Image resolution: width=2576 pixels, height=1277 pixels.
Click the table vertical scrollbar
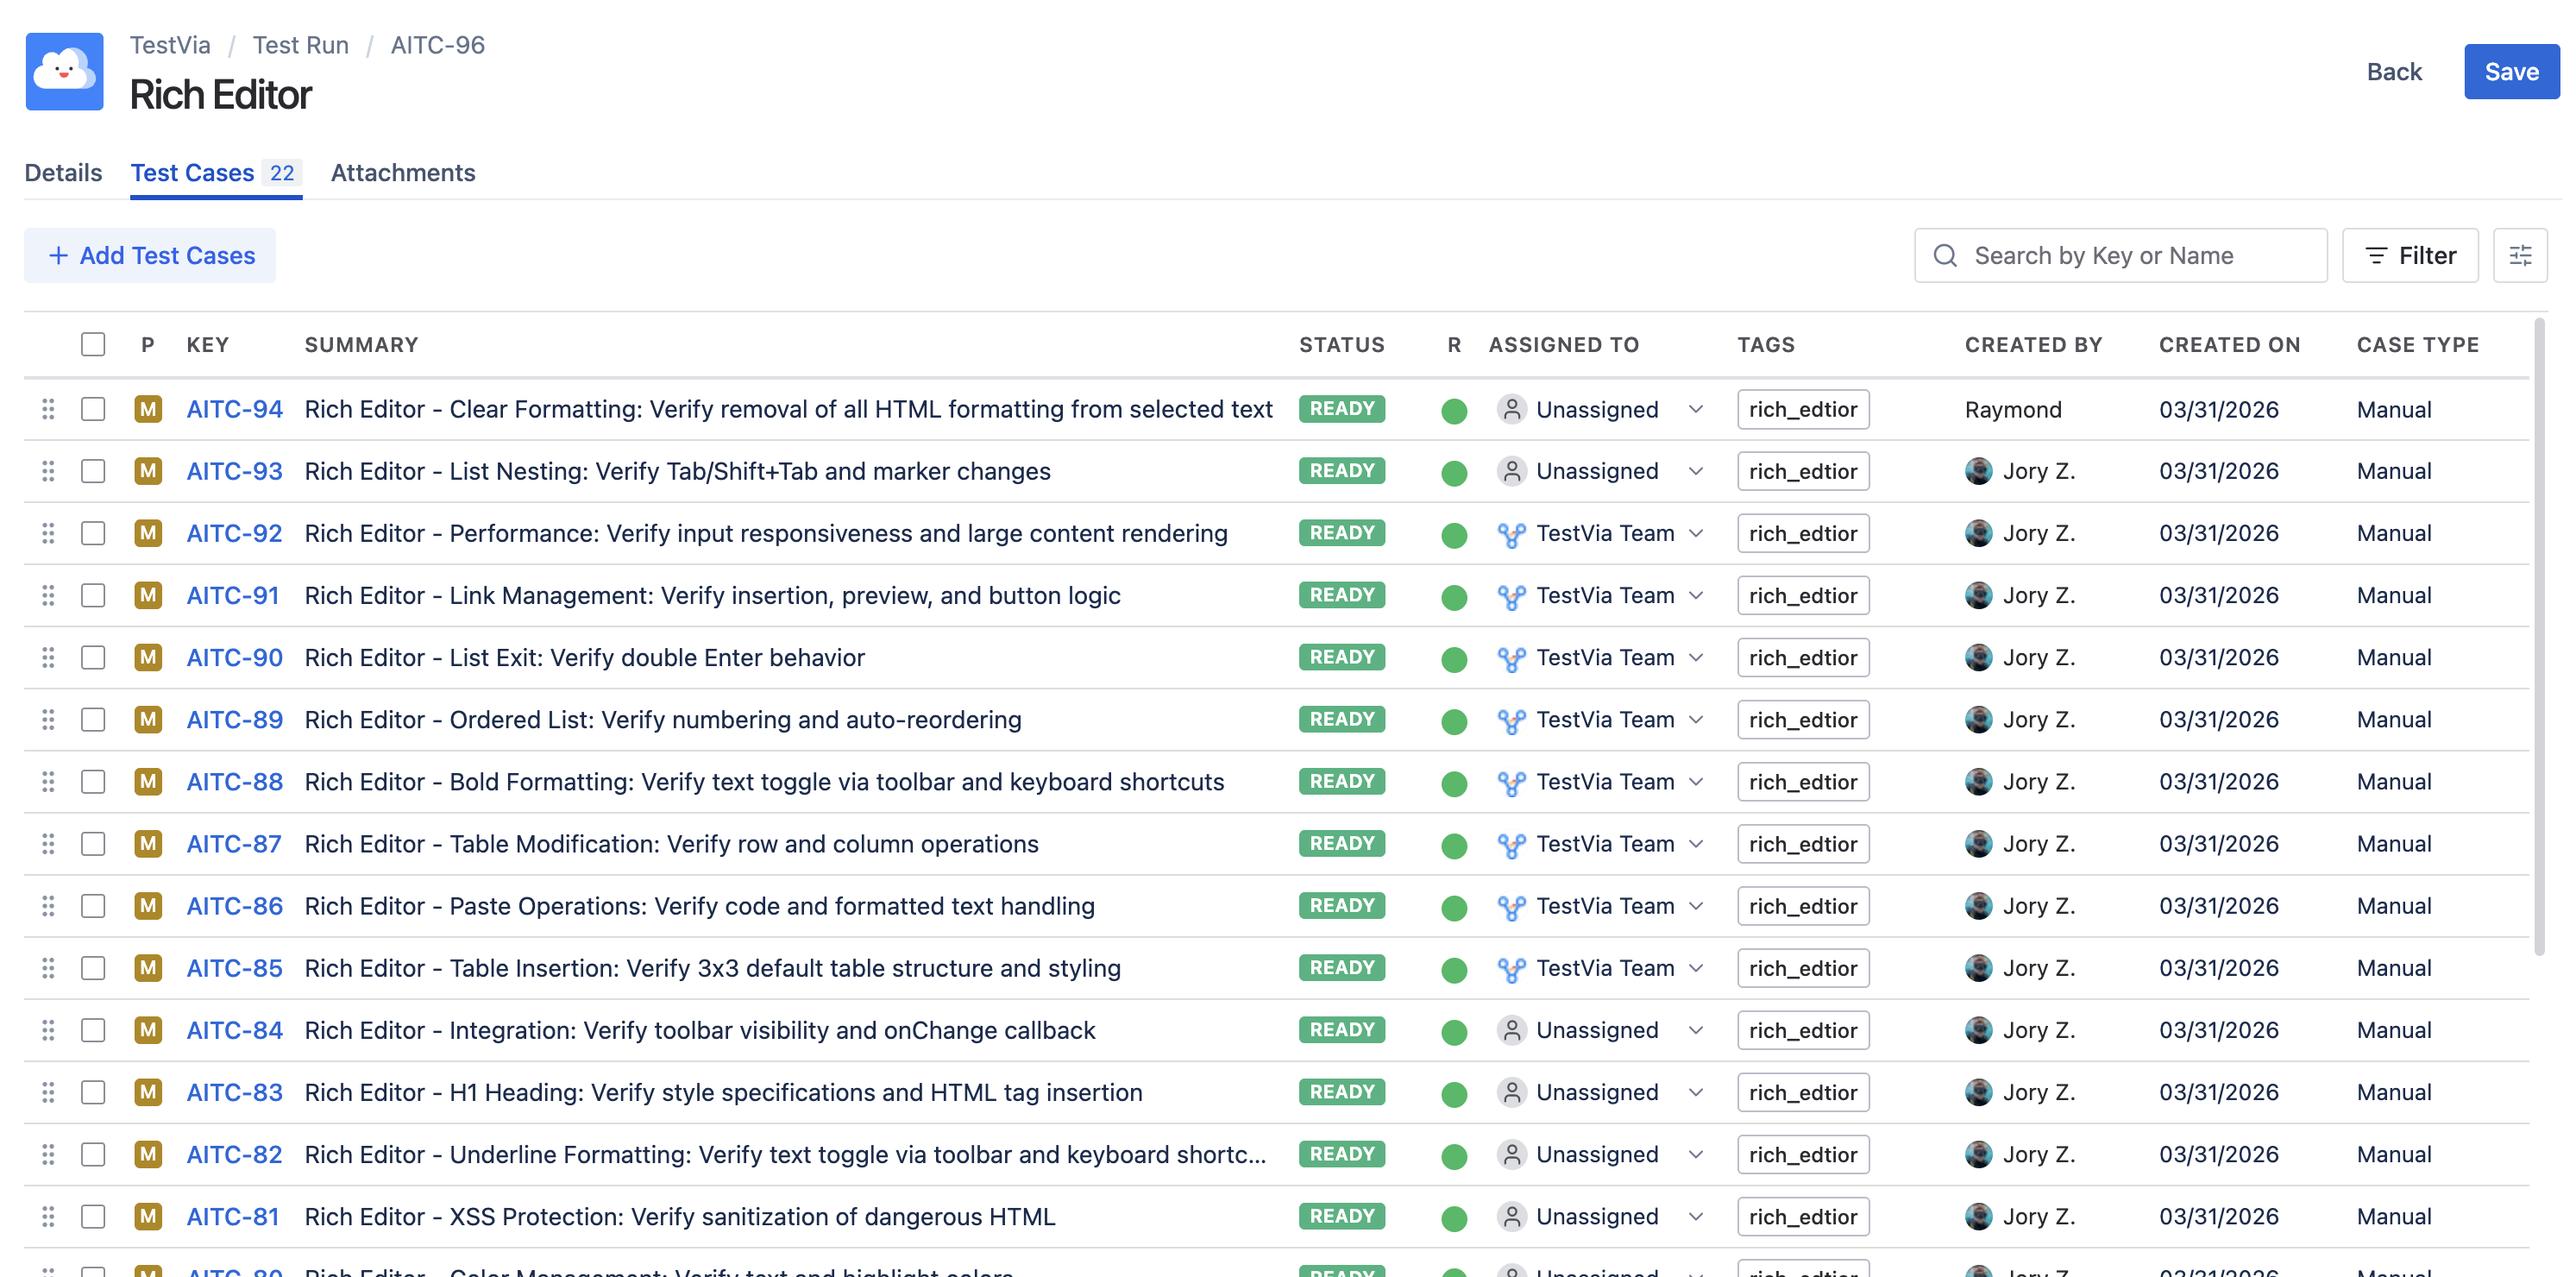coord(2538,637)
